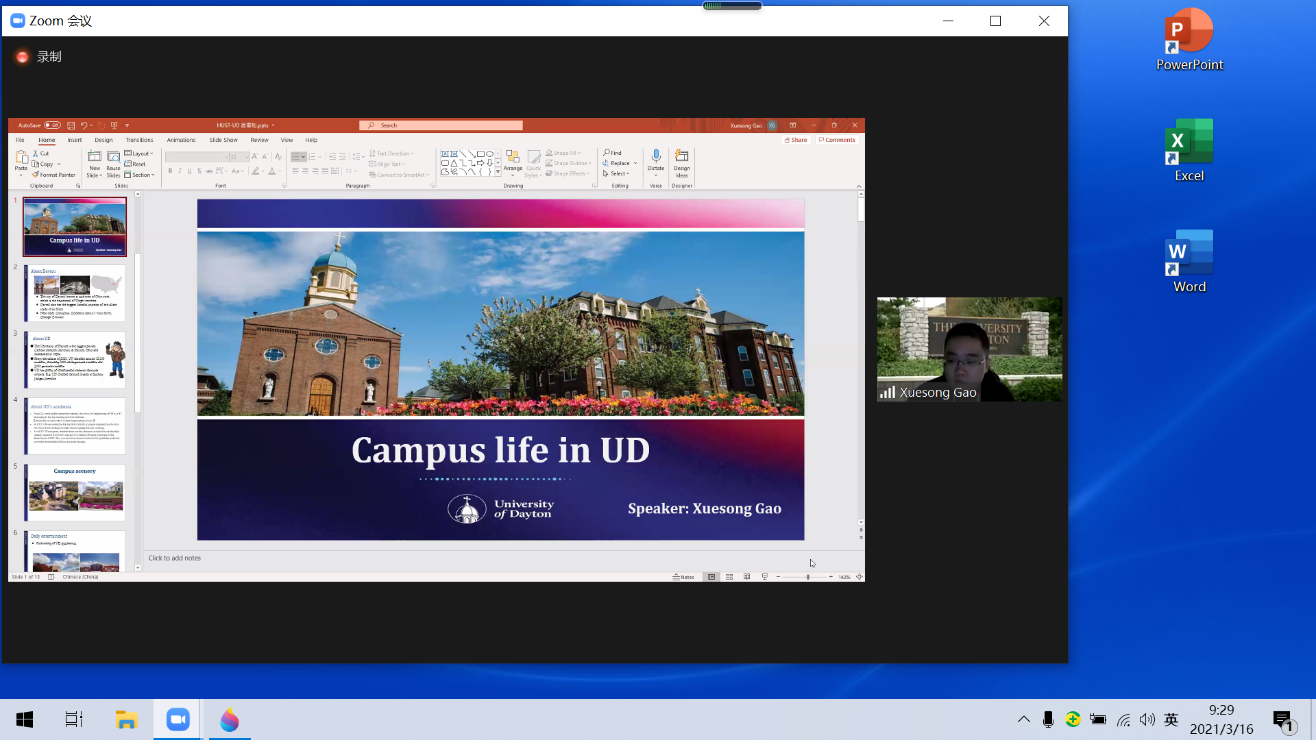Image resolution: width=1316 pixels, height=740 pixels.
Task: Switch to Normal view status bar icon
Action: pyautogui.click(x=711, y=577)
